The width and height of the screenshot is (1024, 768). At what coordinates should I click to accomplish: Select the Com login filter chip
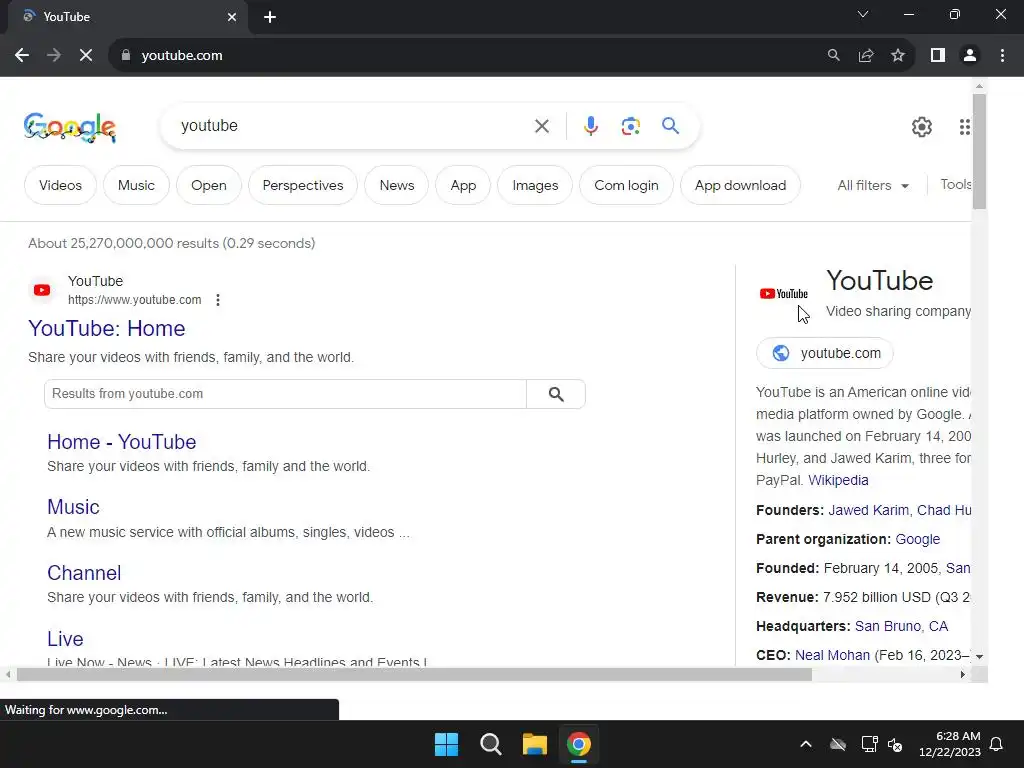(x=626, y=185)
